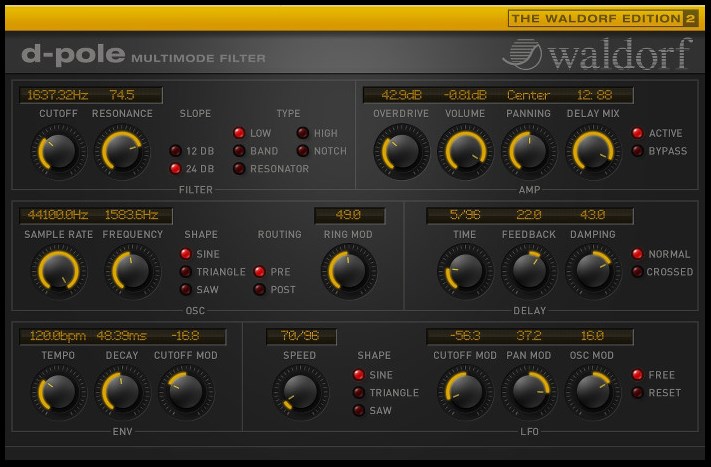
Task: Click the Center panning display value
Action: tap(529, 95)
